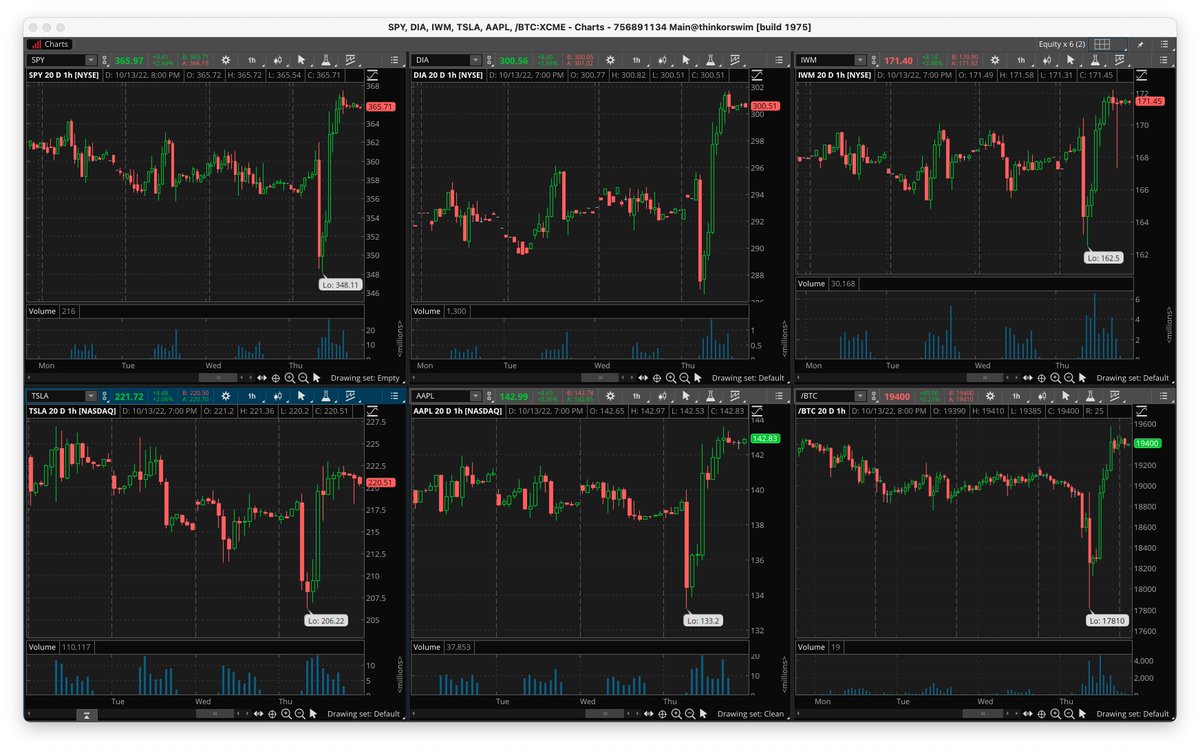Select drawing pointer tool in IWM toolbar
Viewport: 1200px width, 751px height.
[1070, 60]
